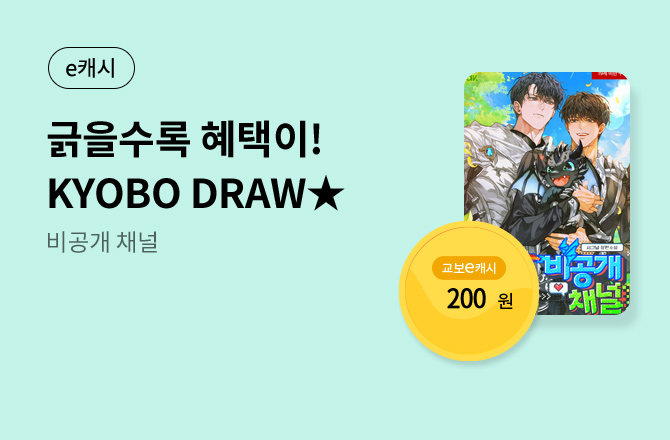Screen dimensions: 670x440
Task: Click the 200 amount on the coin
Action: coord(467,299)
